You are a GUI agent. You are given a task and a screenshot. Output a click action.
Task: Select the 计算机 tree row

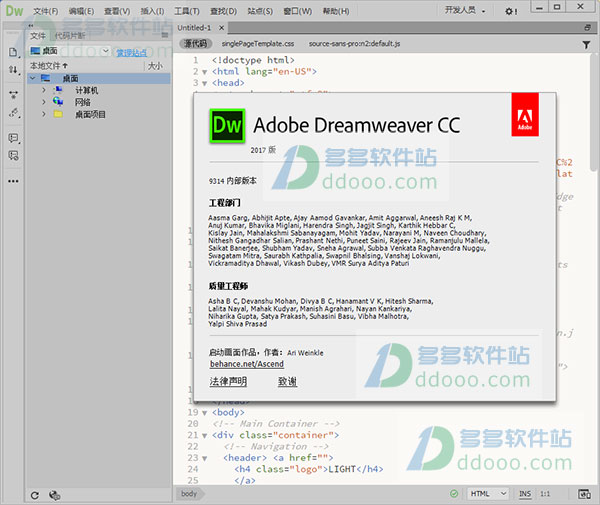pyautogui.click(x=99, y=90)
